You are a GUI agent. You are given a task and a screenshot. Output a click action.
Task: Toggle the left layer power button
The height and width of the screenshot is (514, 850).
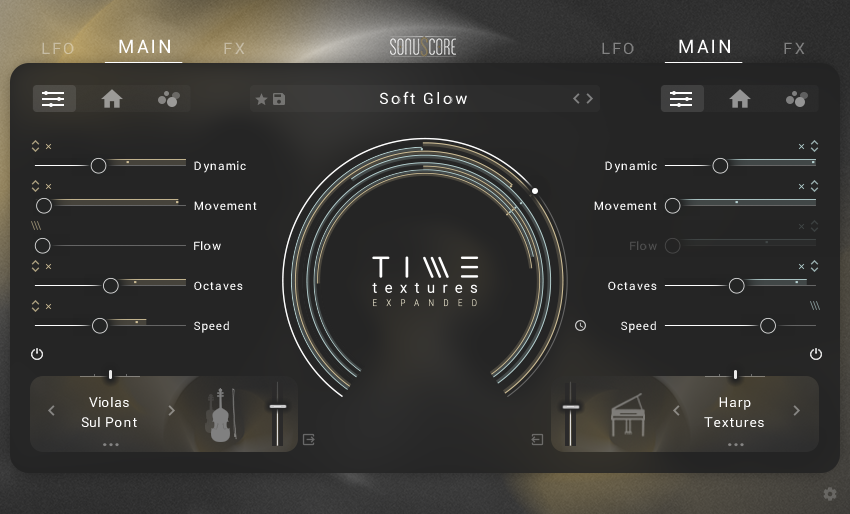coord(37,354)
